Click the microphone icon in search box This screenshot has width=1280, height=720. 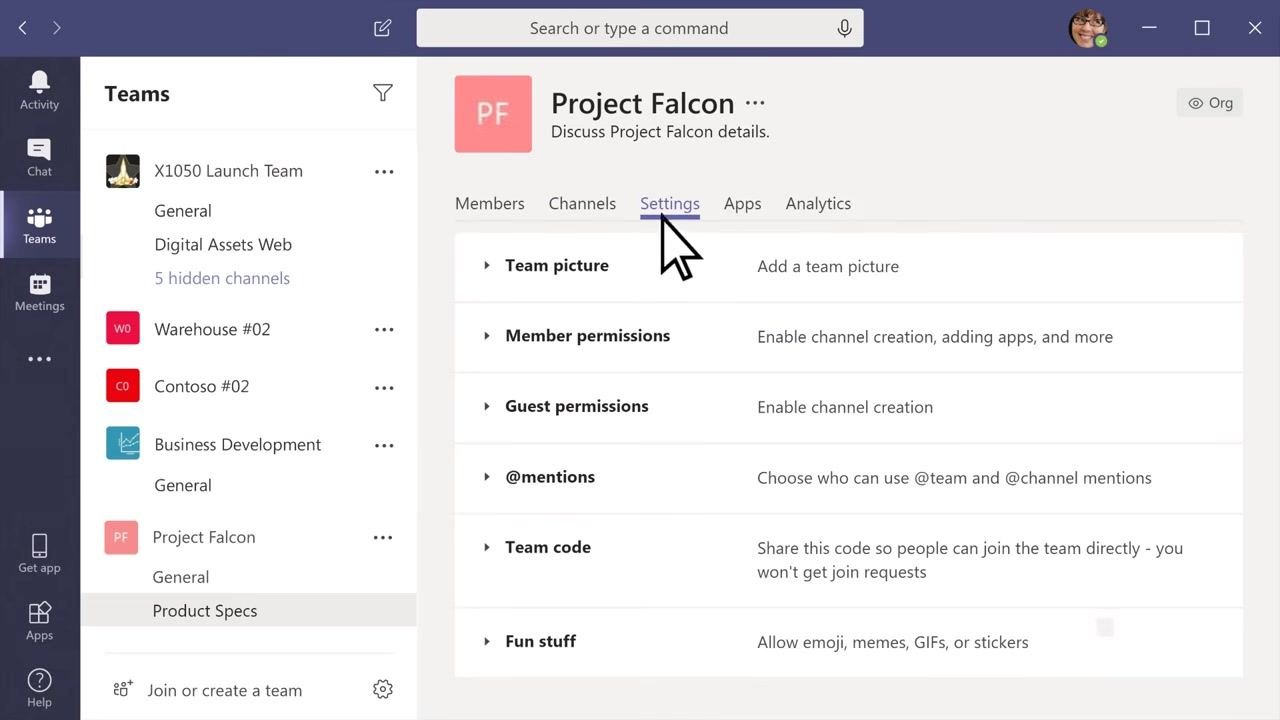point(844,28)
